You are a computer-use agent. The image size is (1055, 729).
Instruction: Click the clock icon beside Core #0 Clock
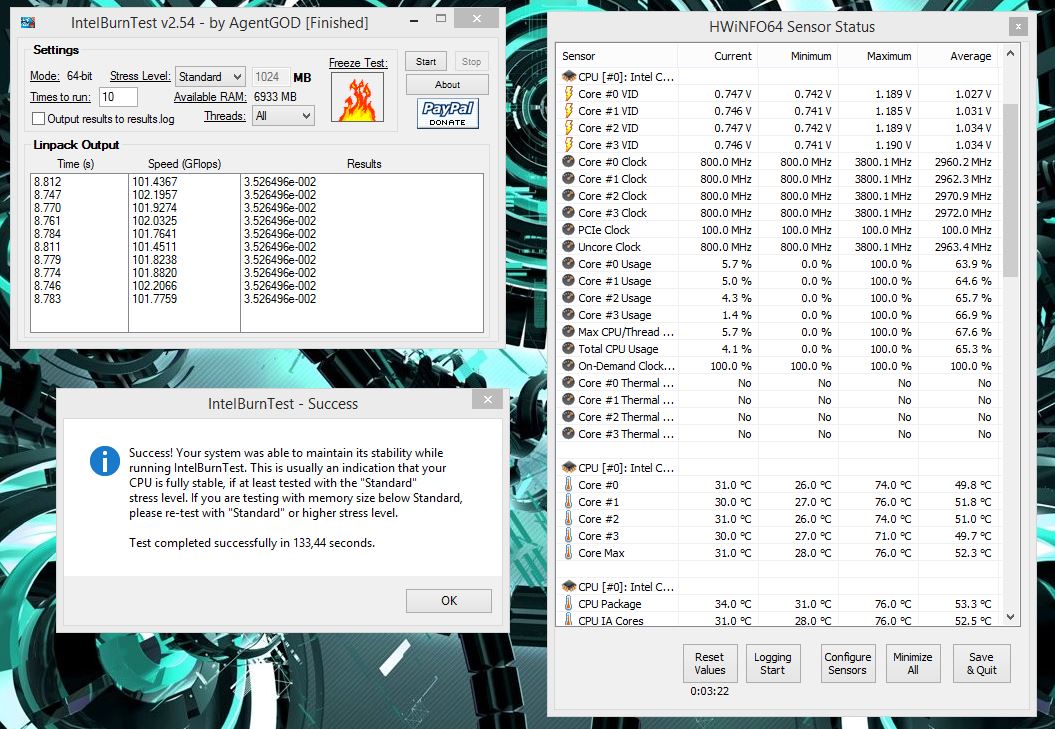coord(569,162)
